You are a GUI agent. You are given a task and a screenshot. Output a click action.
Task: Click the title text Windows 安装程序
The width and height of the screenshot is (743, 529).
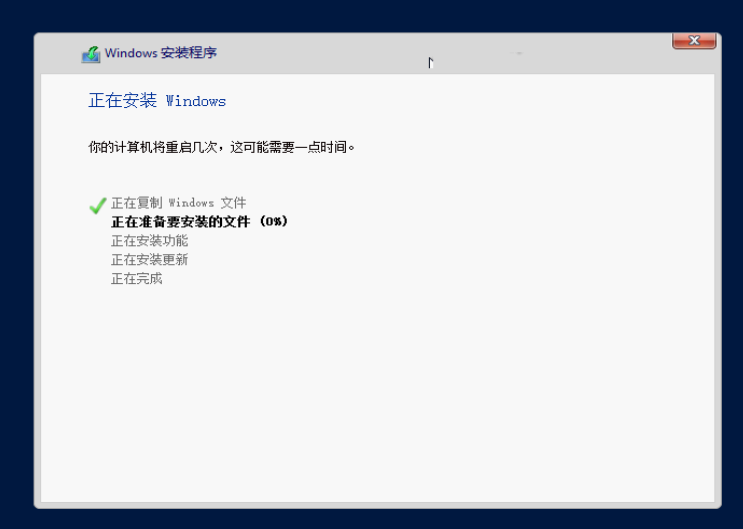pyautogui.click(x=161, y=53)
